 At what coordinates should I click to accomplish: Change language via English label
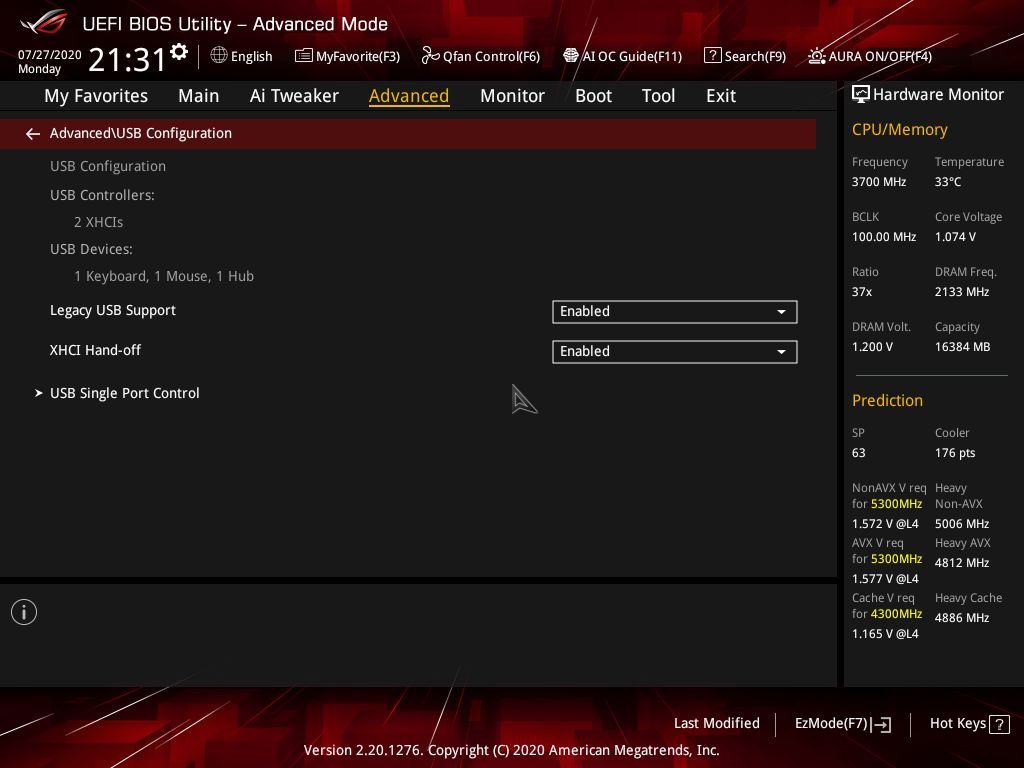[251, 56]
